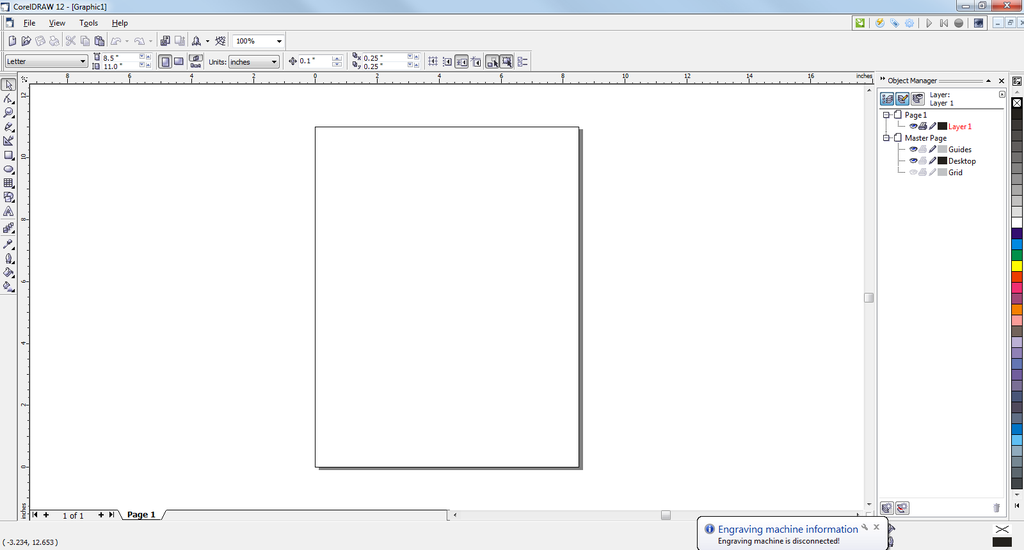The height and width of the screenshot is (550, 1024).
Task: Select the Rectangle tool
Action: (x=8, y=155)
